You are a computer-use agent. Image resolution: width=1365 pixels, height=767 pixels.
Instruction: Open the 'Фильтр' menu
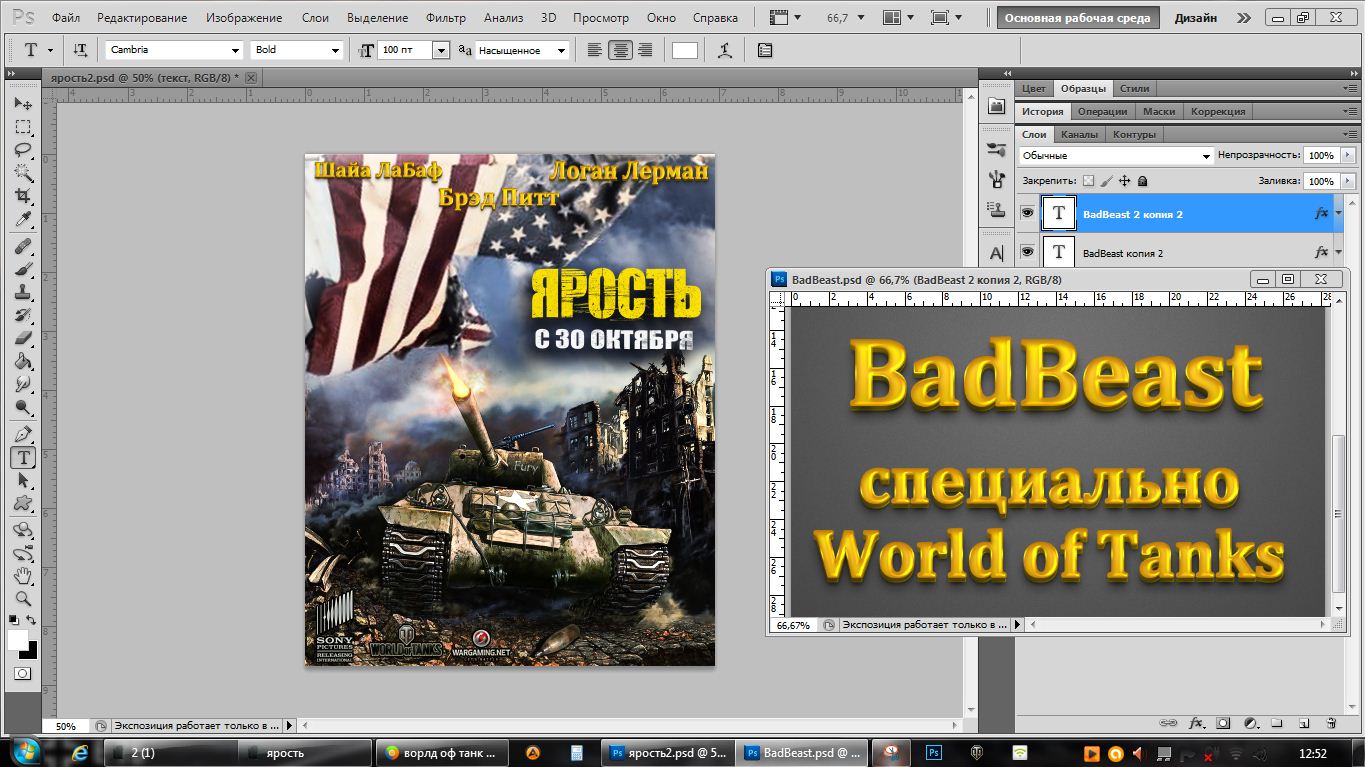point(445,18)
